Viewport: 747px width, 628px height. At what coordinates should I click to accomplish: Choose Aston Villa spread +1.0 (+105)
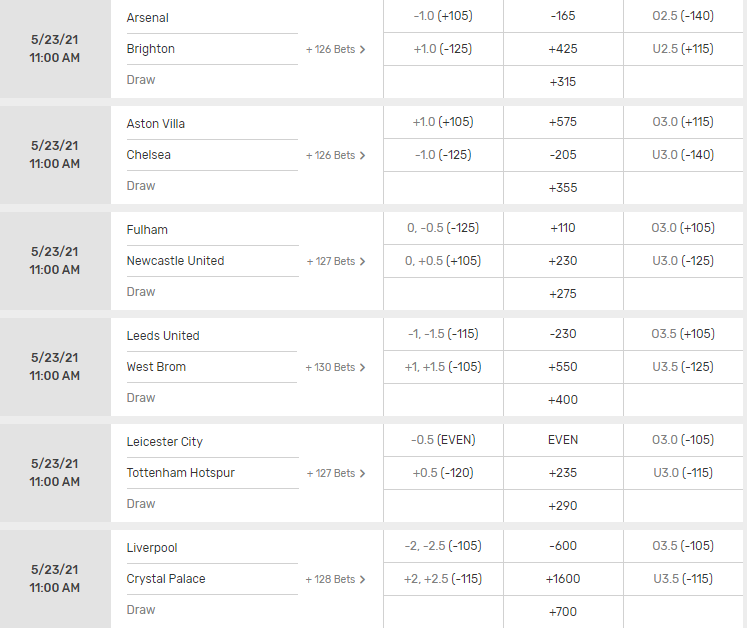(443, 122)
